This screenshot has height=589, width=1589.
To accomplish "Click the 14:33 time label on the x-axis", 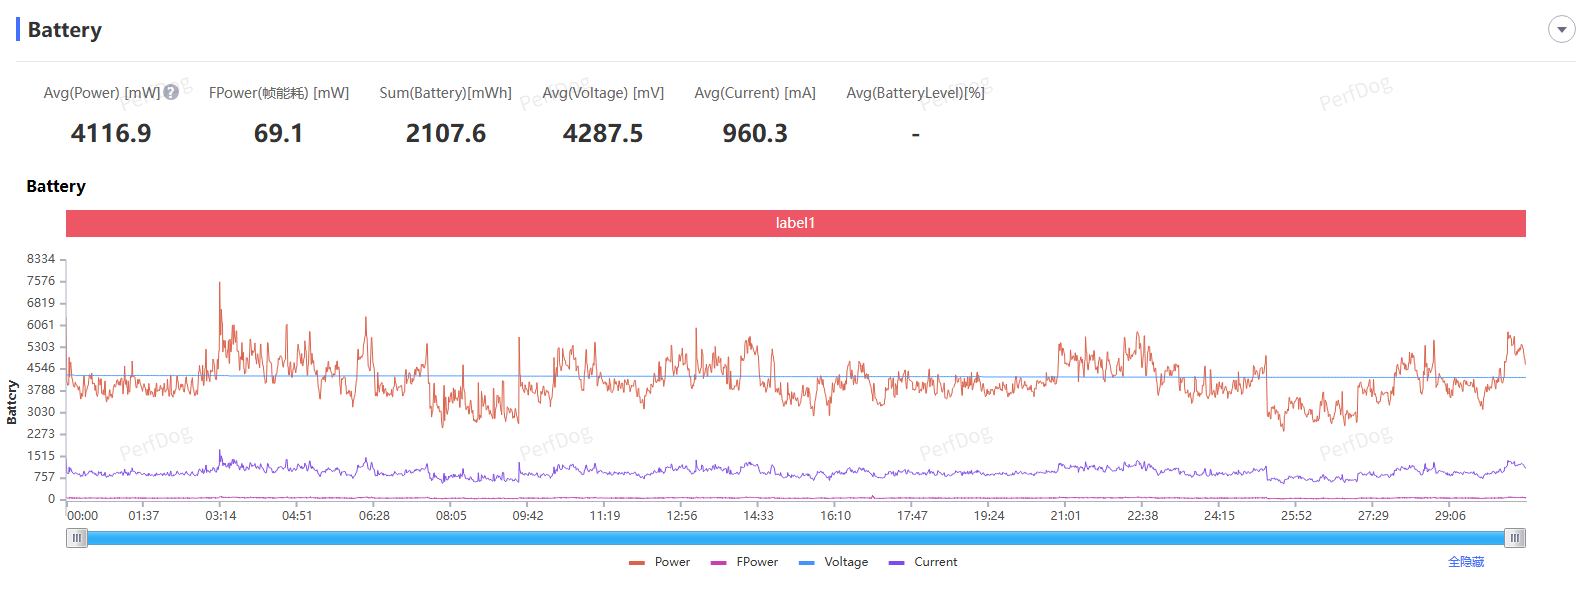I will click(758, 516).
